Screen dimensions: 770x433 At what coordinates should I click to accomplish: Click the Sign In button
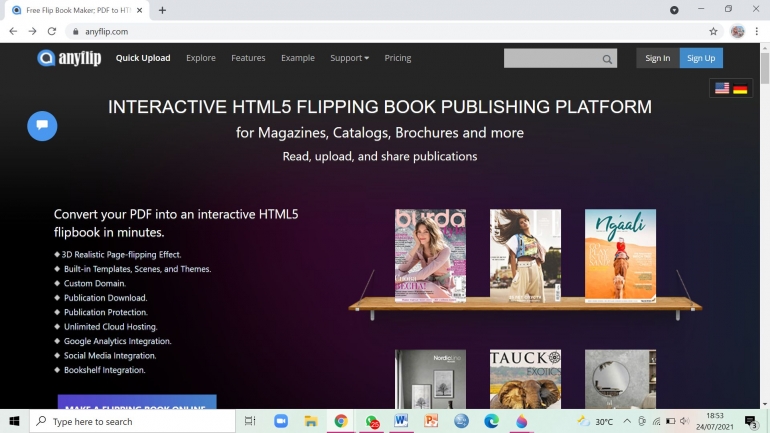pyautogui.click(x=658, y=58)
